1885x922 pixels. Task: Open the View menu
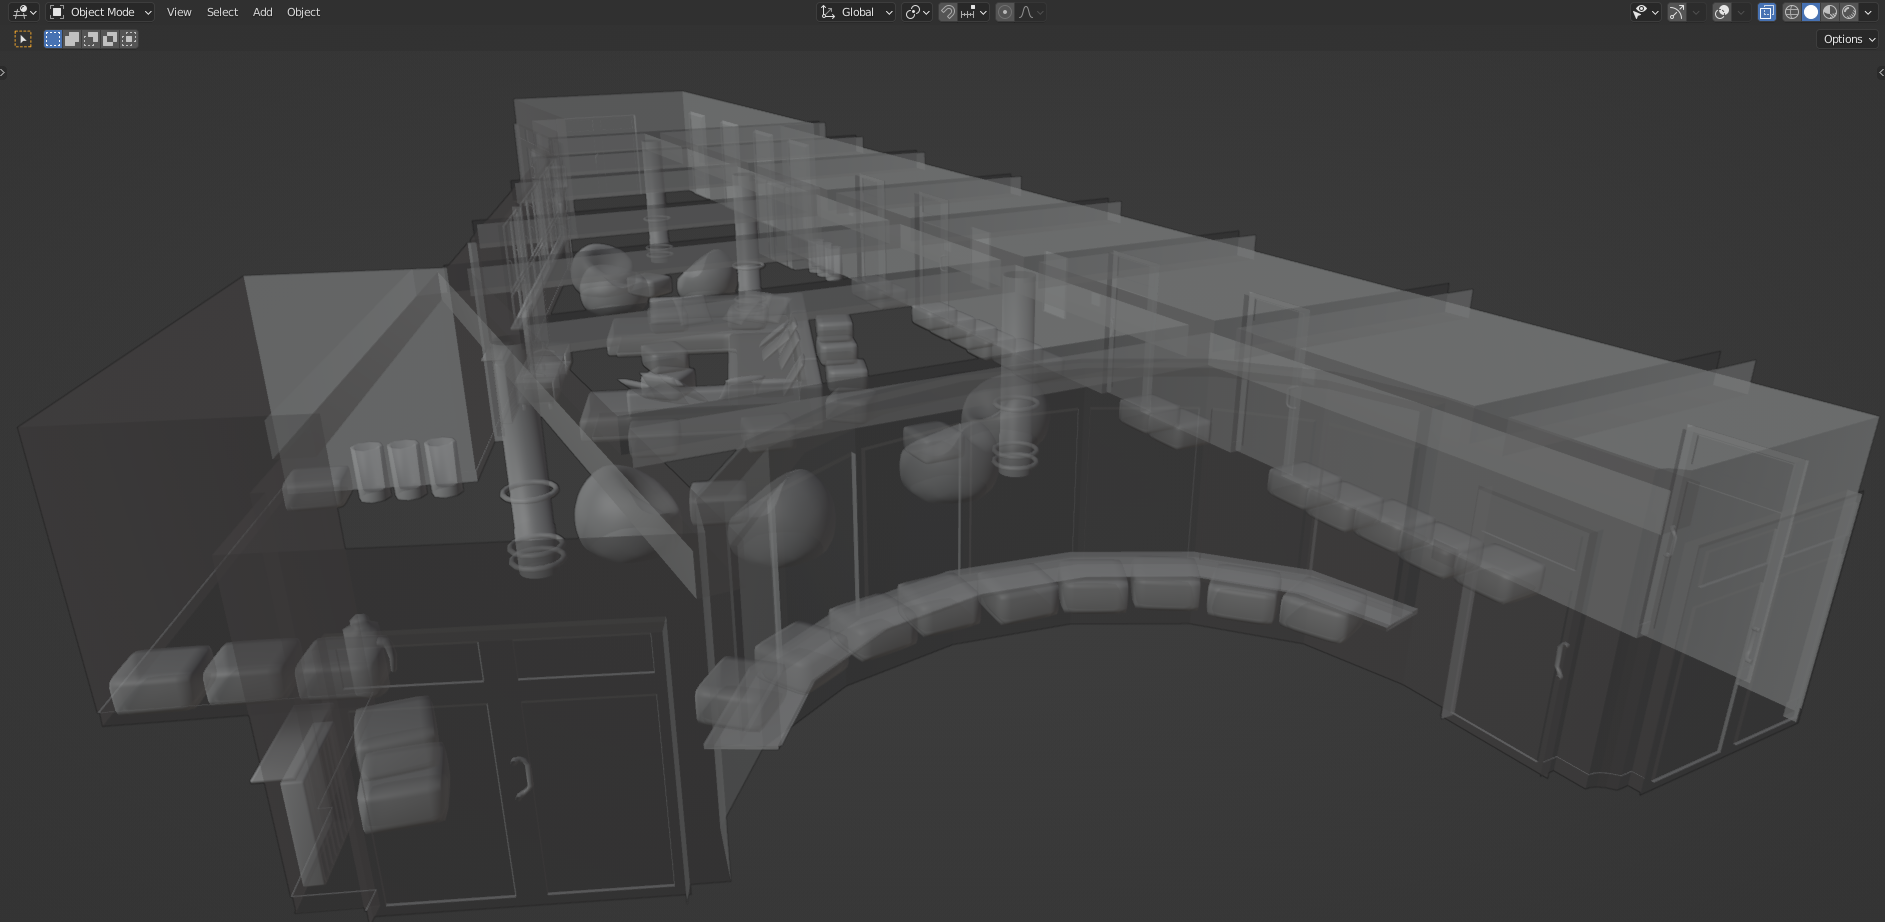pos(179,12)
